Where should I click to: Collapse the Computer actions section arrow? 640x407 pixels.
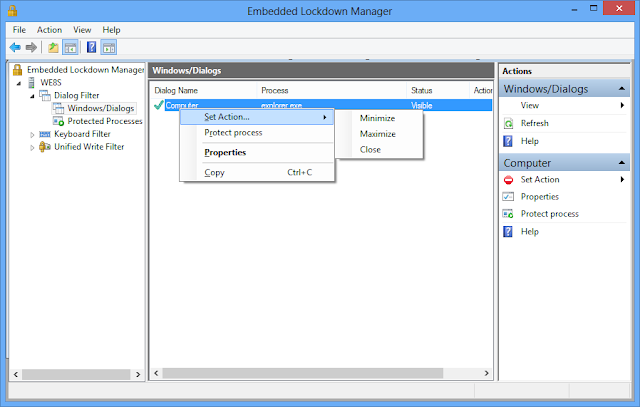(x=622, y=162)
